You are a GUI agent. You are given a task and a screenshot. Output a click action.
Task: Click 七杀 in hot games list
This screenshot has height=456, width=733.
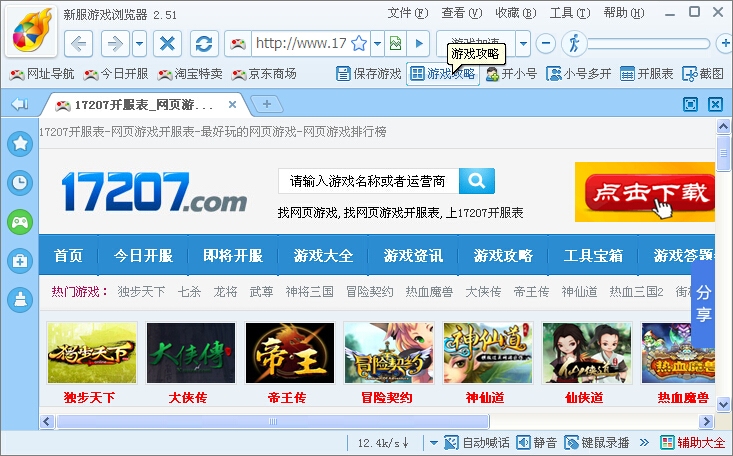point(189,292)
